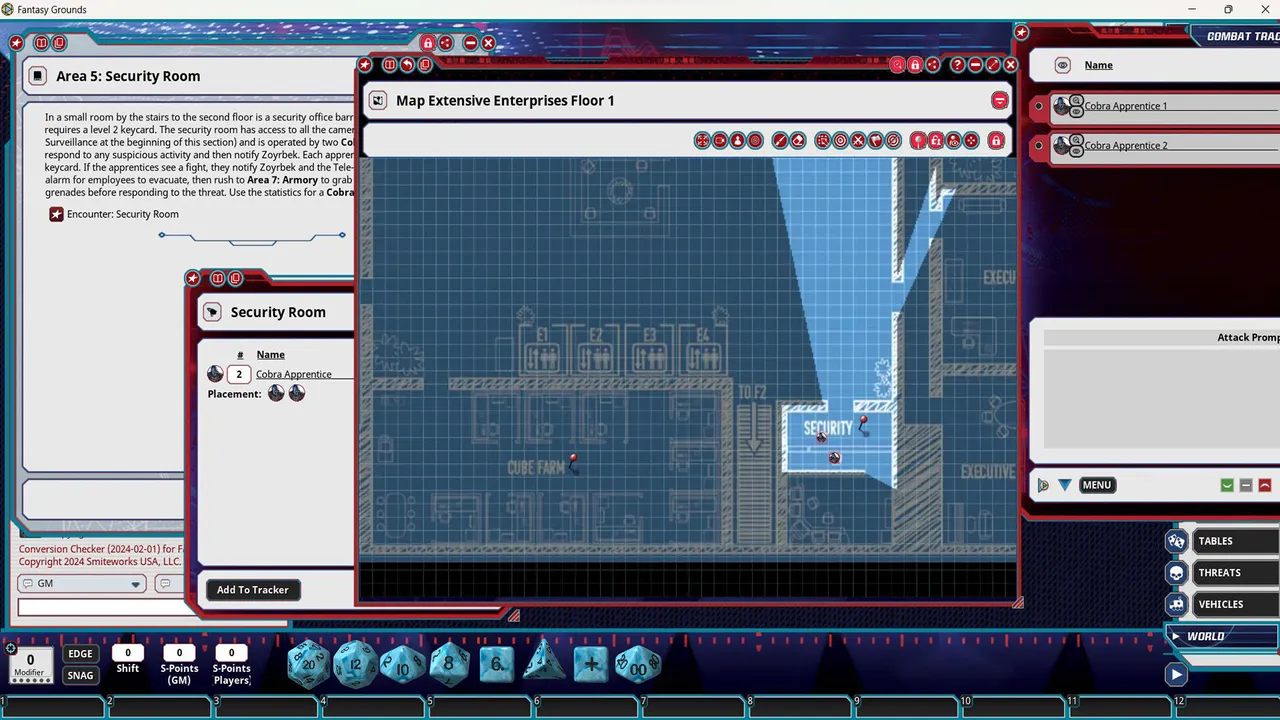
Task: Select the map pan and zoom tool
Action: (x=702, y=141)
